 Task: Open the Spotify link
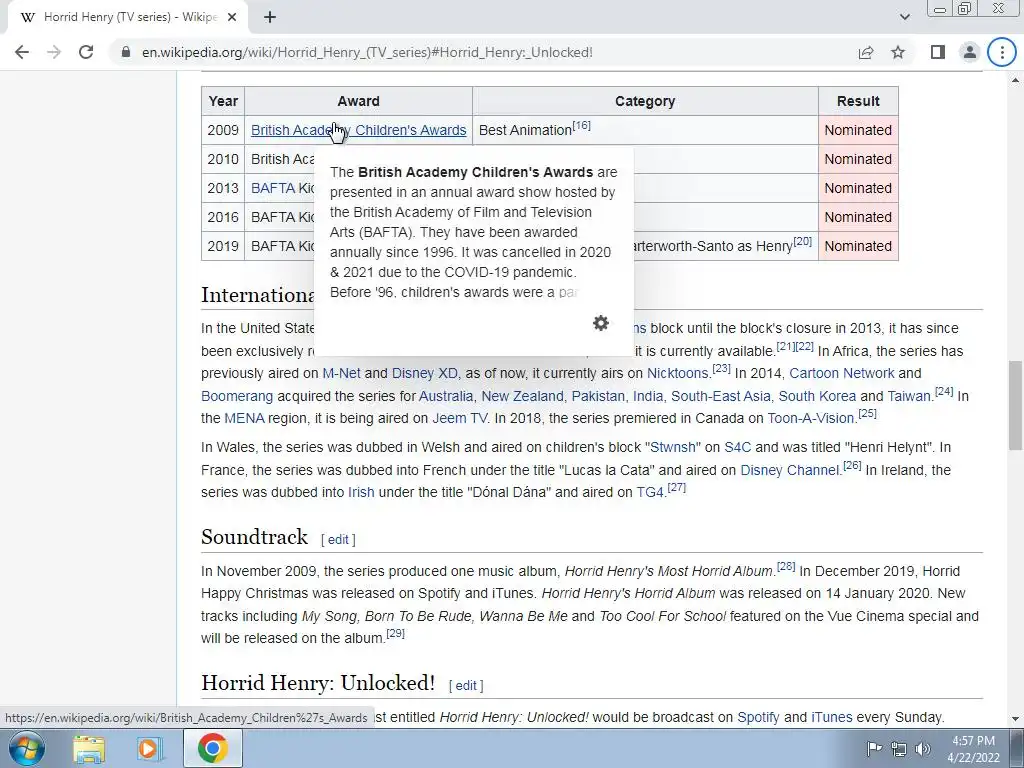(758, 717)
